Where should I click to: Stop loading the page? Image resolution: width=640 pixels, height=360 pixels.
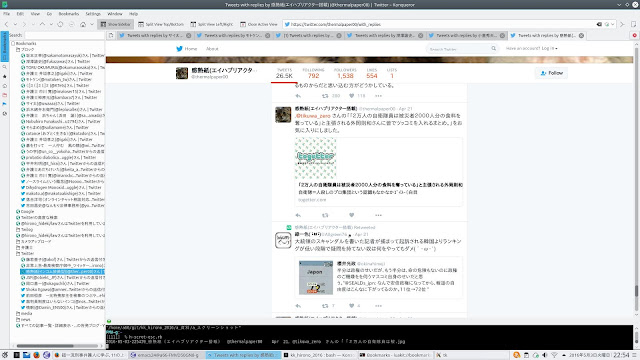click(71, 24)
